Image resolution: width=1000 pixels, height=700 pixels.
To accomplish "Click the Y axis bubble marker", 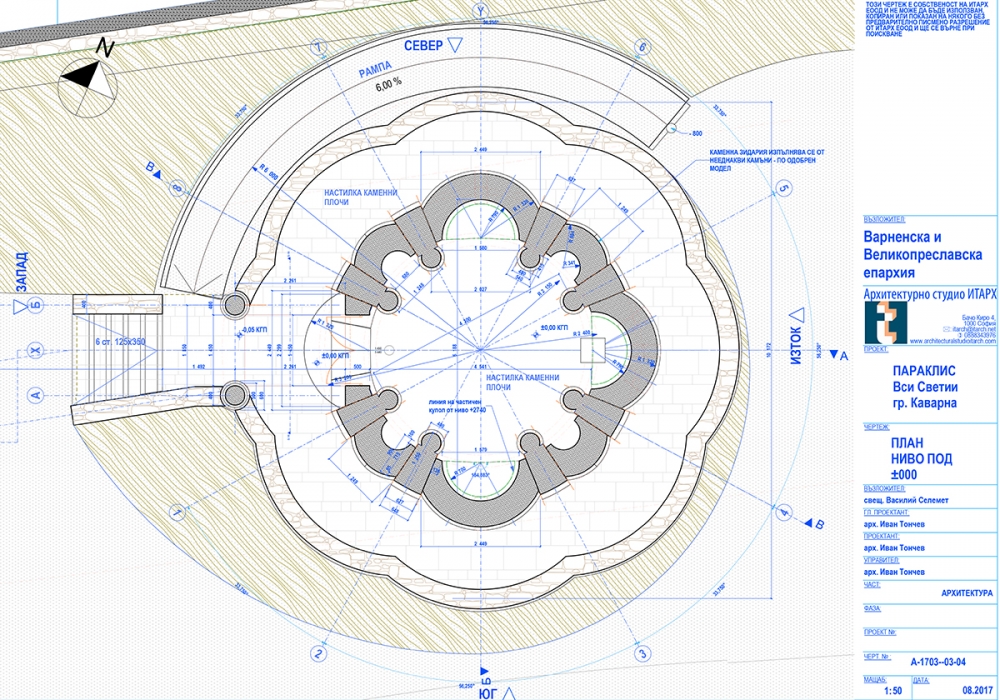I will pos(480,11).
